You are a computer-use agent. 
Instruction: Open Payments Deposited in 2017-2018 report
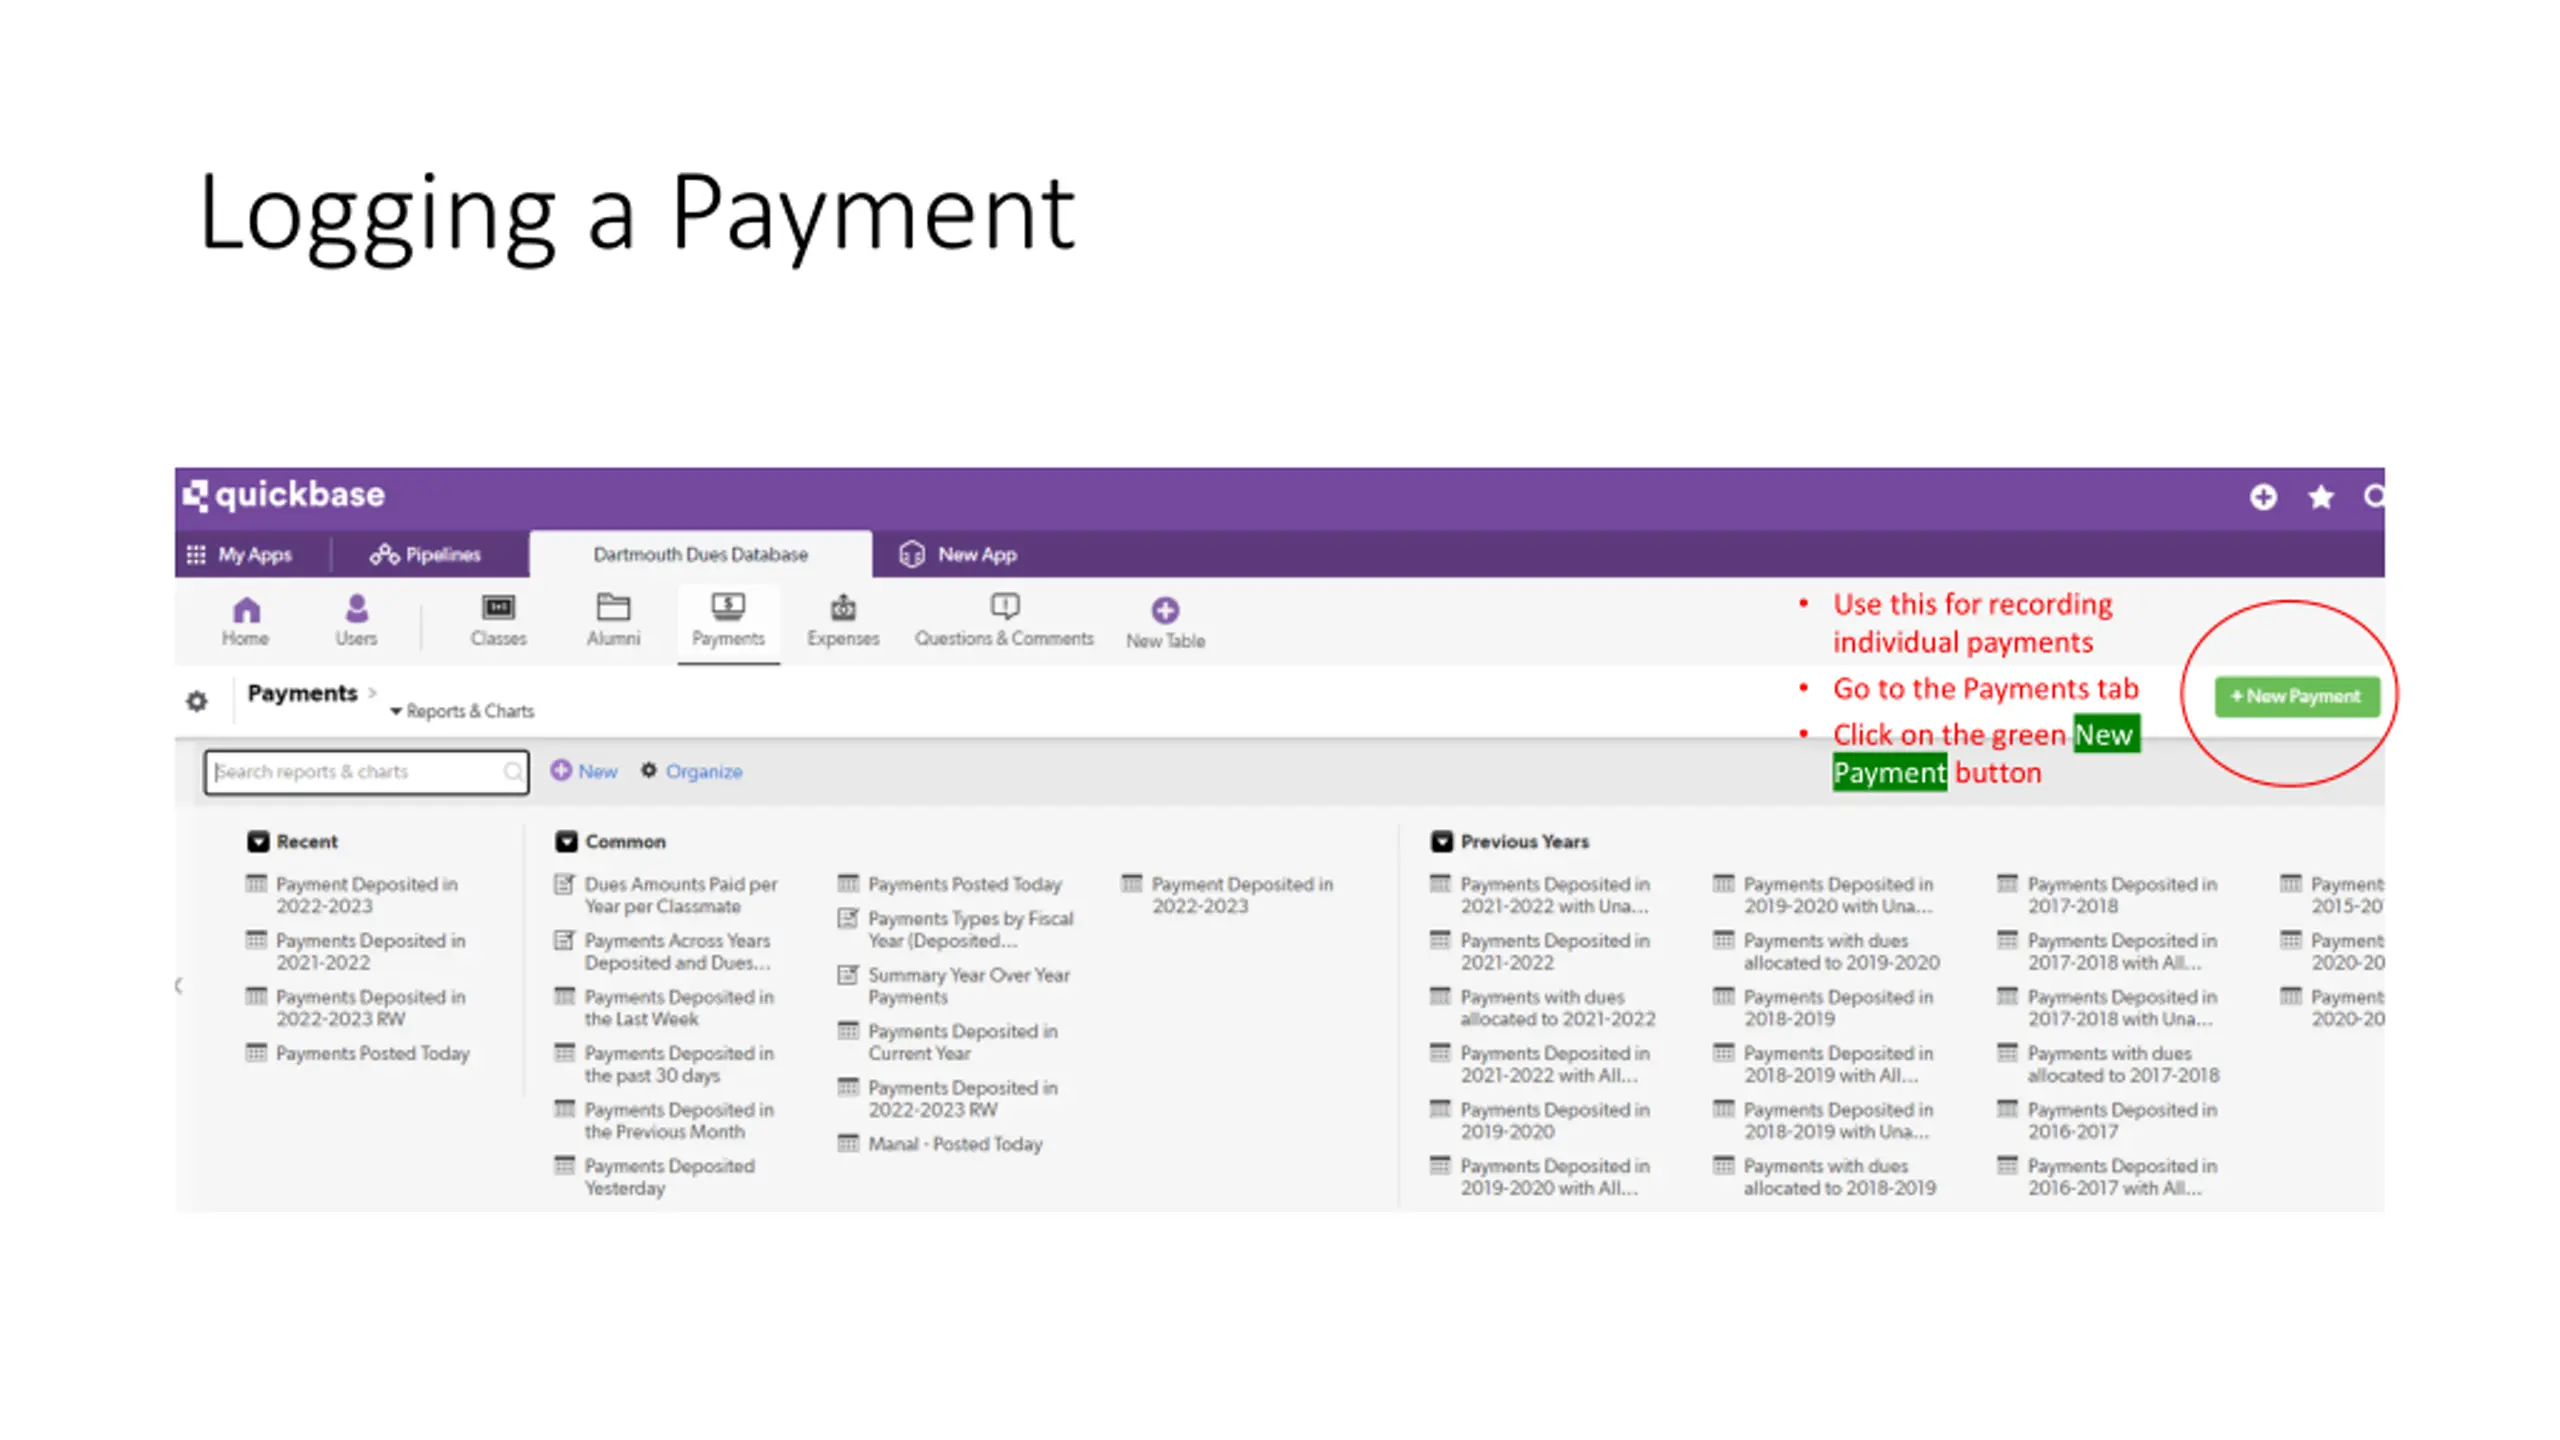[2122, 895]
